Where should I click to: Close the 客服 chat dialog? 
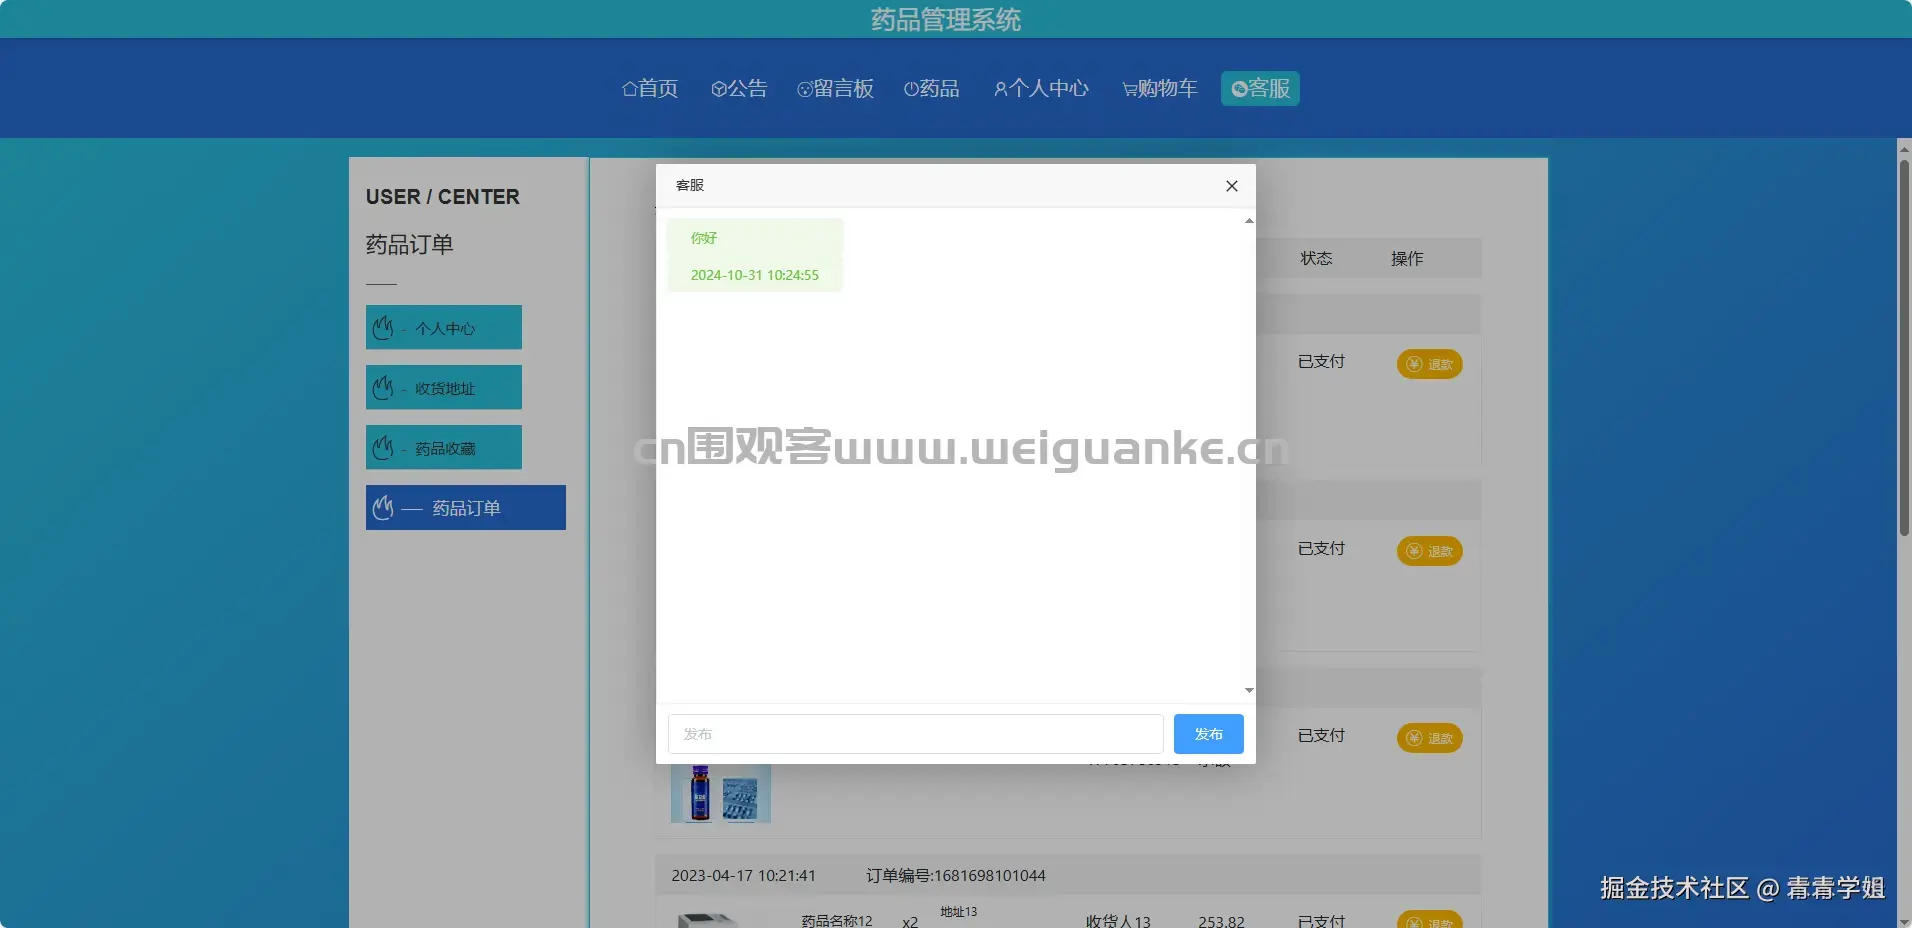(1232, 186)
